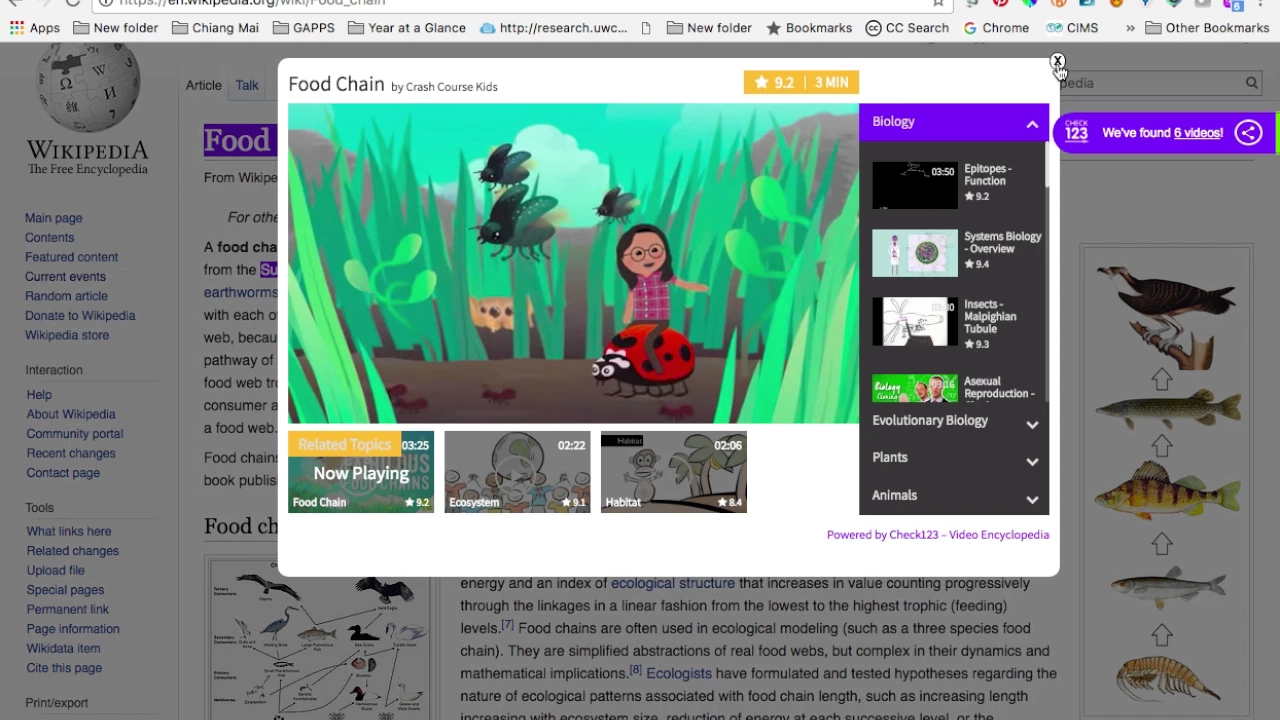Go to Wikipedia Main page

tap(54, 218)
